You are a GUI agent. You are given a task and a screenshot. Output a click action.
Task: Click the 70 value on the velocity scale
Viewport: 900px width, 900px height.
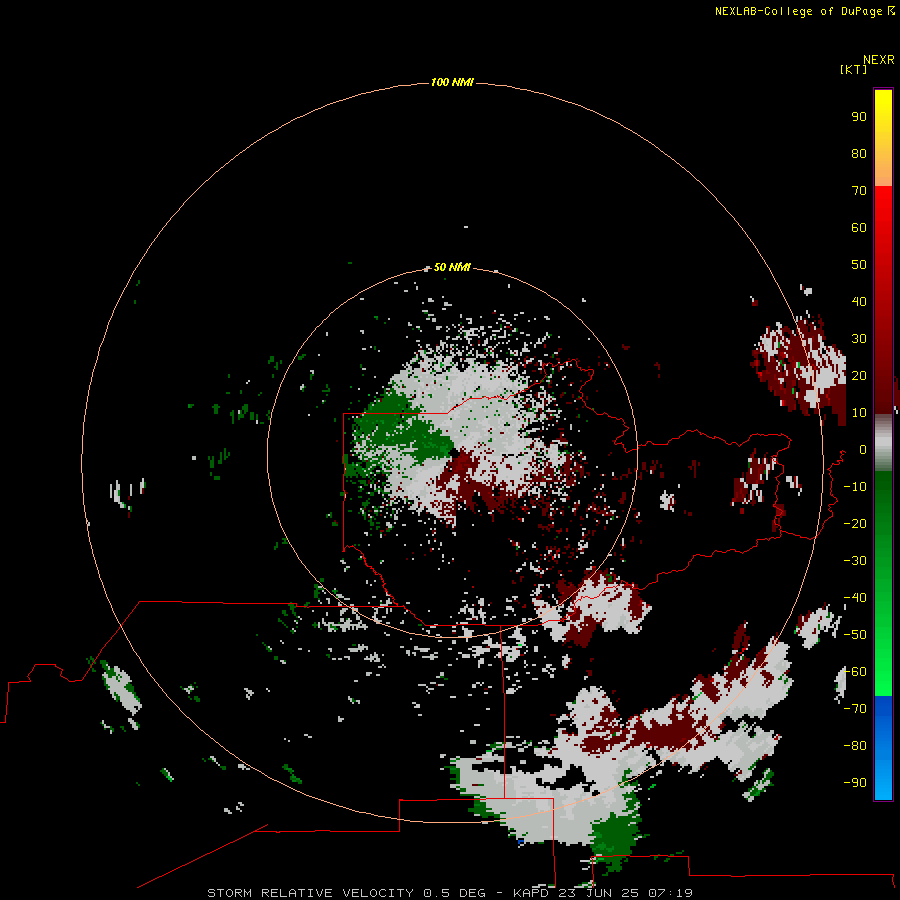(x=859, y=191)
